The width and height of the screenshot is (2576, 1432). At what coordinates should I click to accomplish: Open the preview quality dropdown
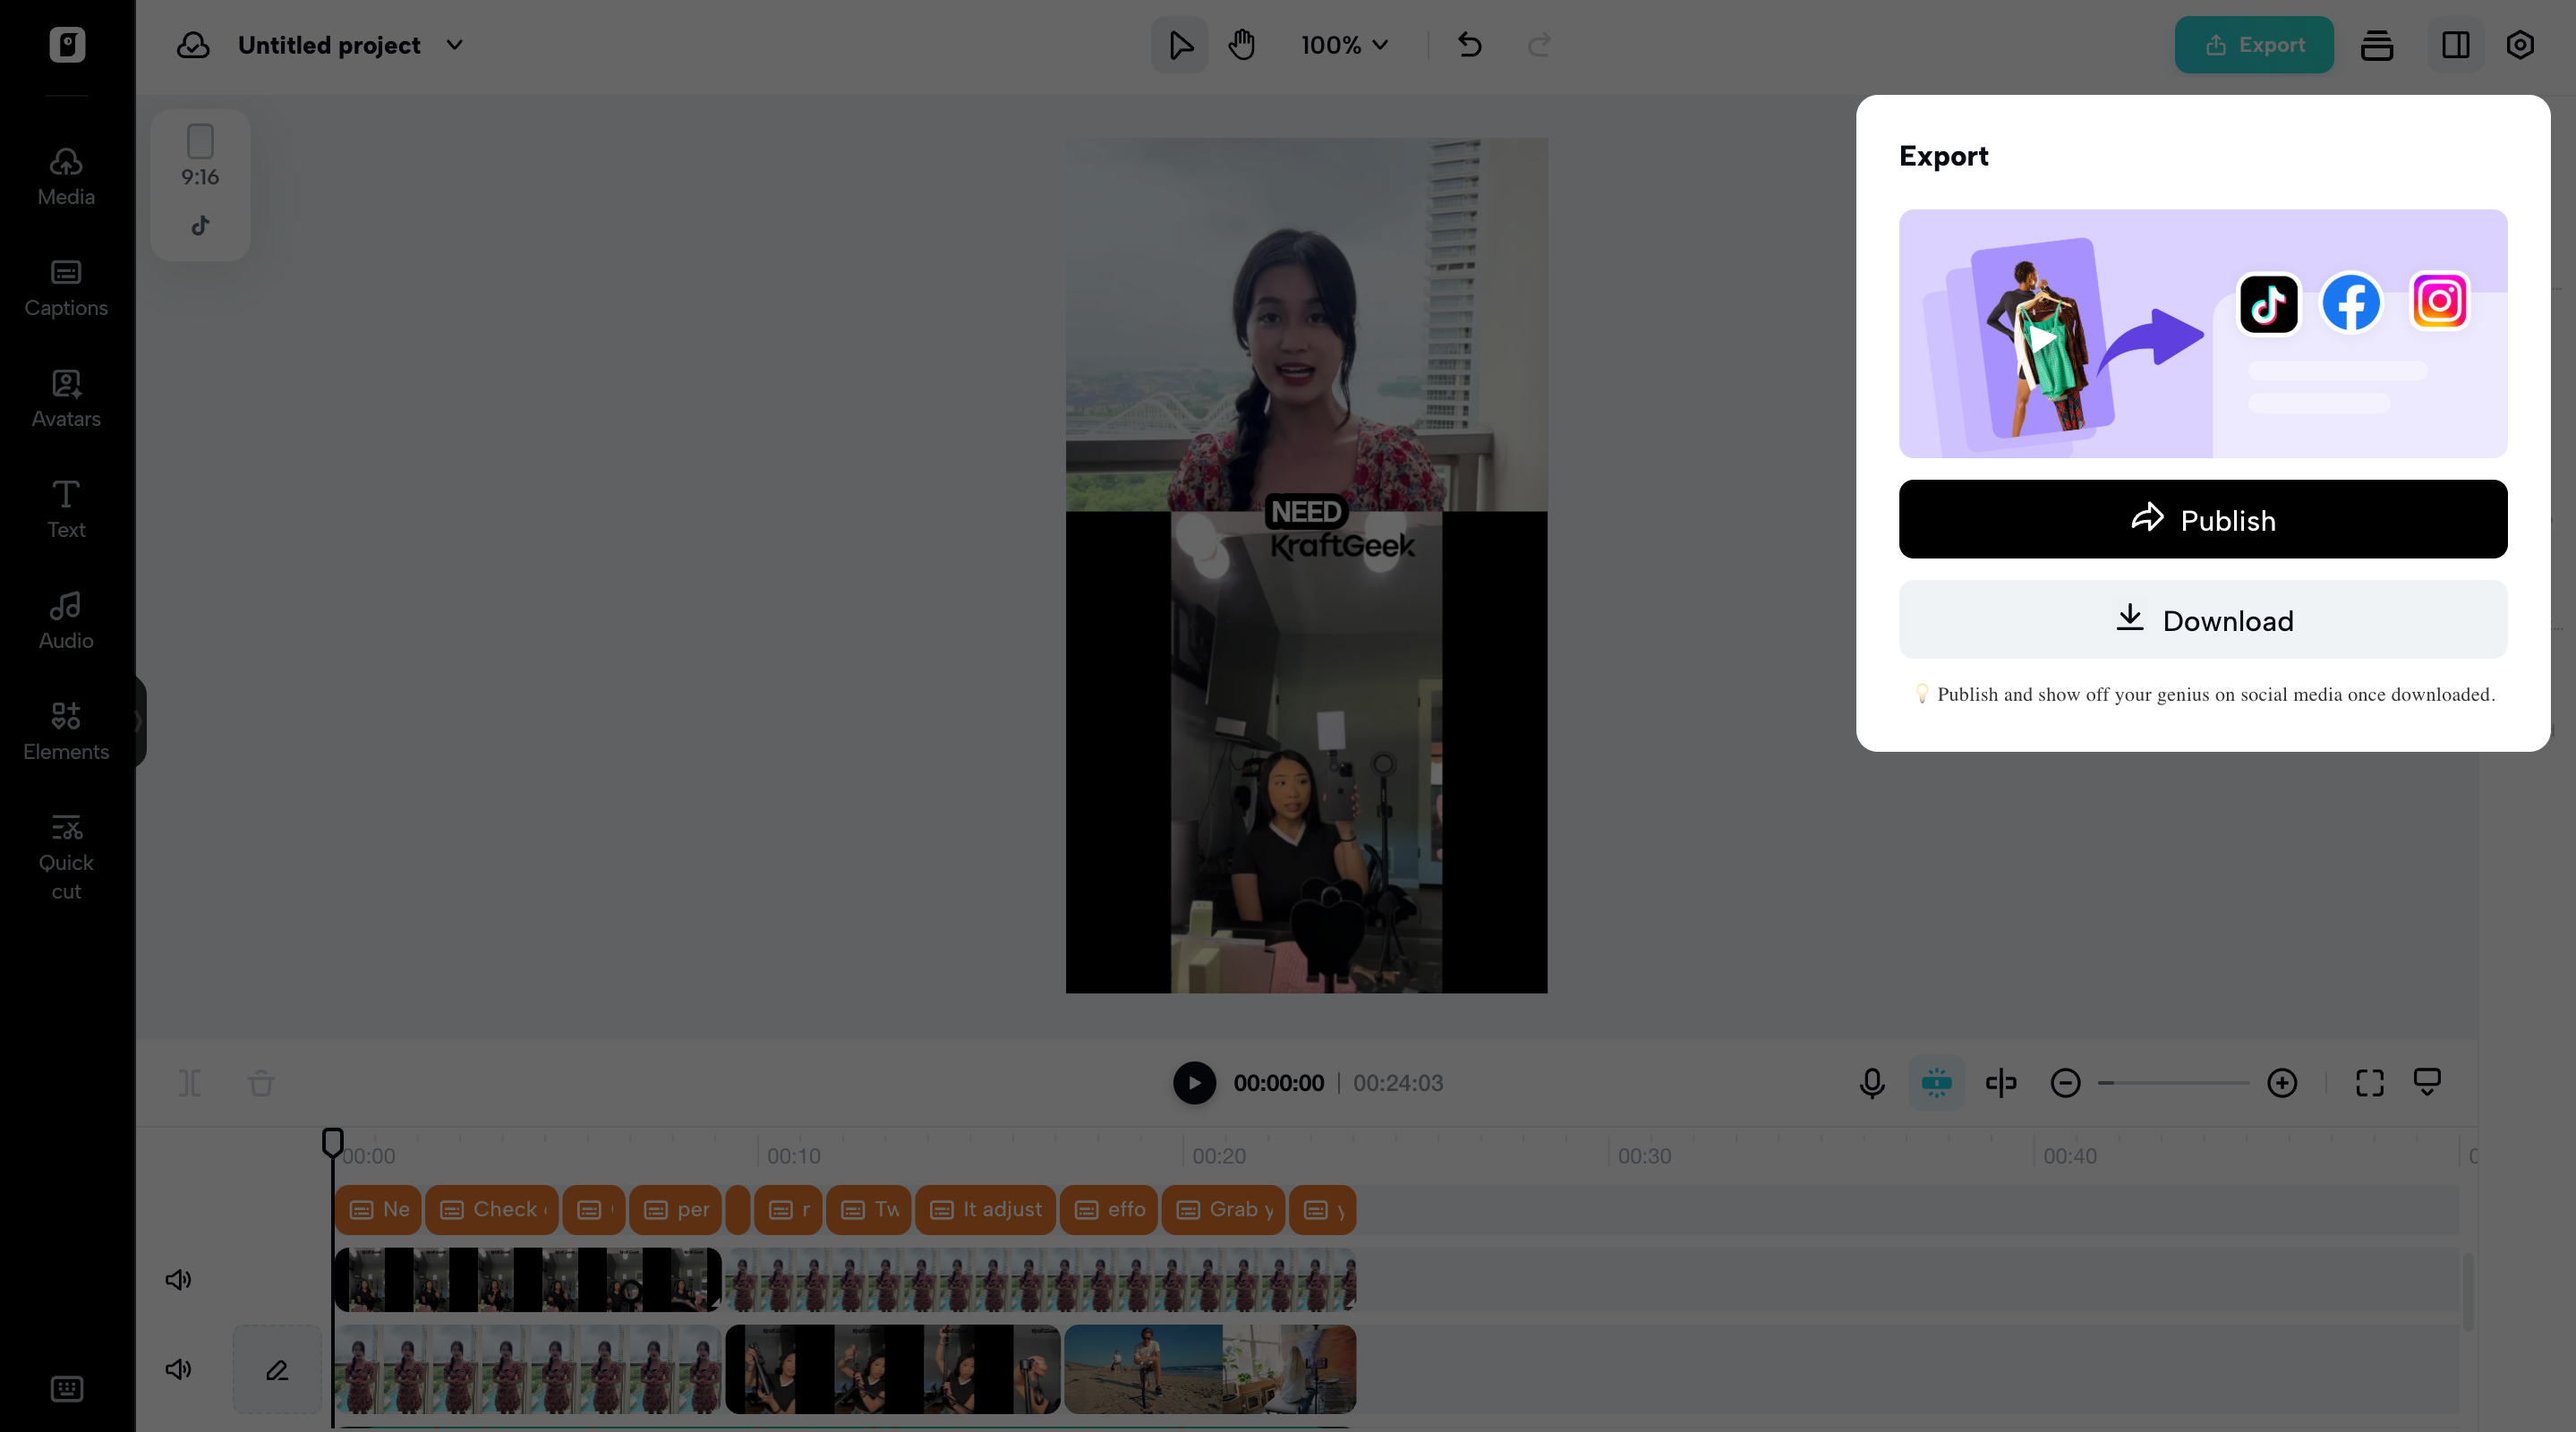pyautogui.click(x=2428, y=1083)
